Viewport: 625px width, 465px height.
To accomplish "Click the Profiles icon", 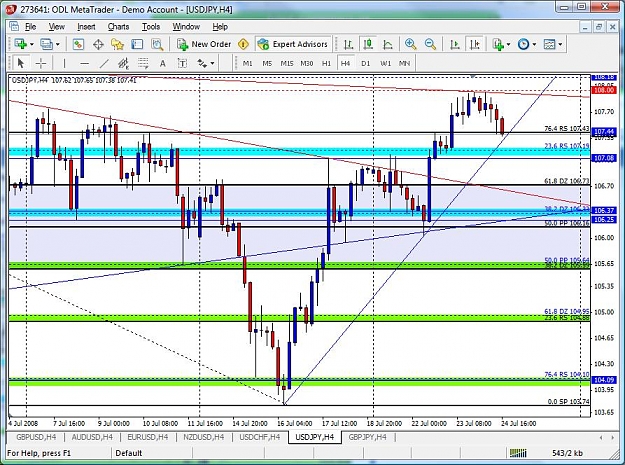I will point(46,44).
